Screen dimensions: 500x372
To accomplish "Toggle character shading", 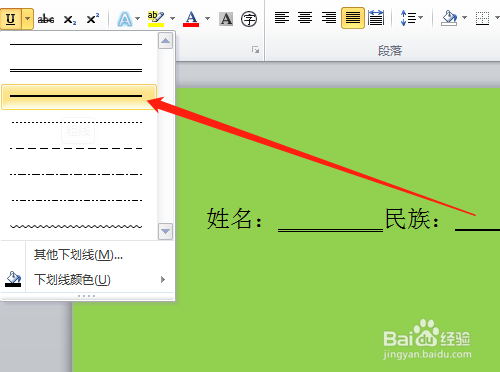I will (x=226, y=19).
